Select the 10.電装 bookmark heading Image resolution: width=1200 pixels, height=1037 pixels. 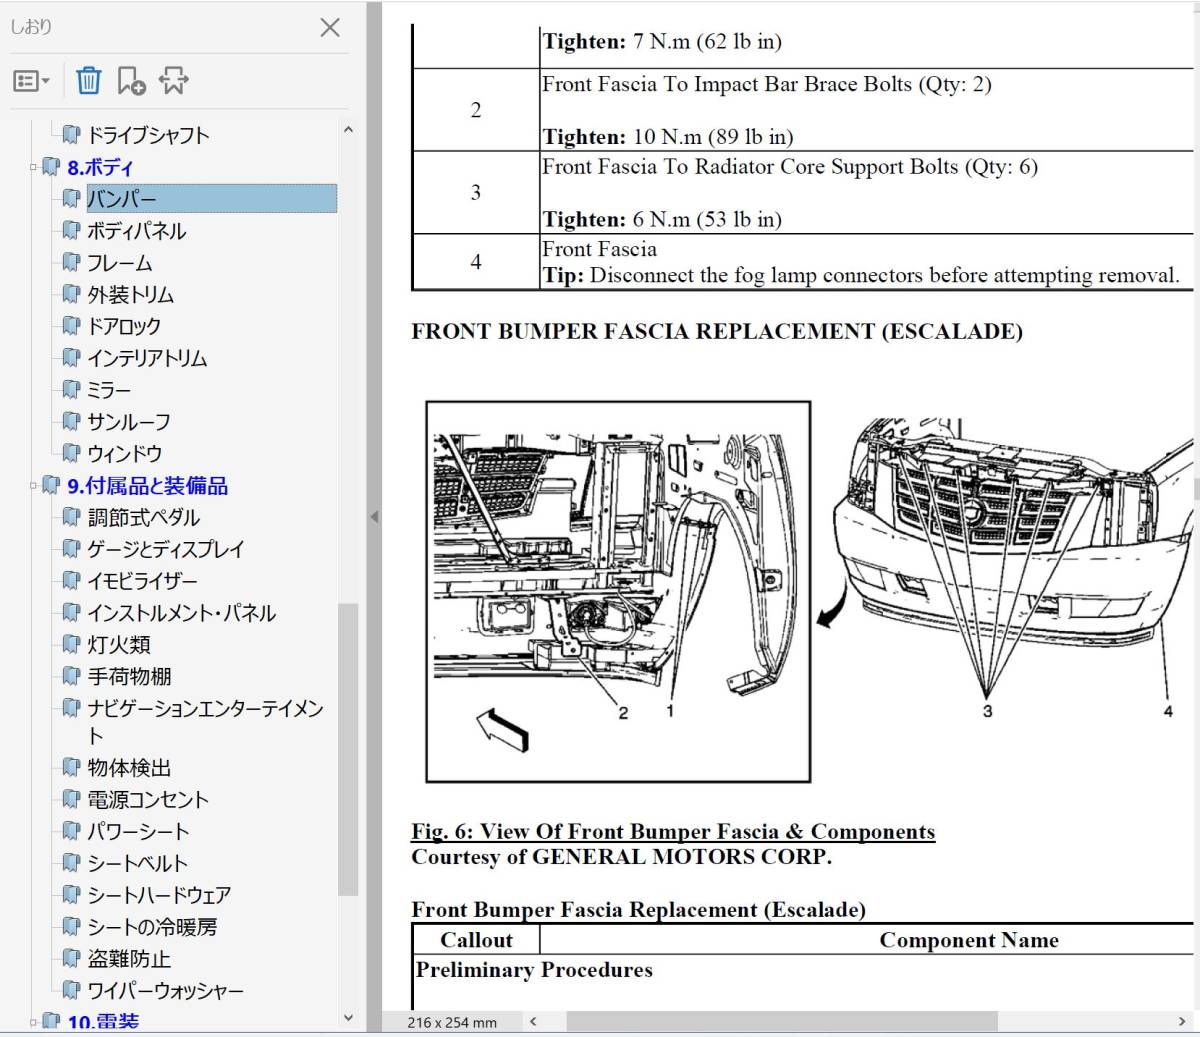[x=103, y=1022]
